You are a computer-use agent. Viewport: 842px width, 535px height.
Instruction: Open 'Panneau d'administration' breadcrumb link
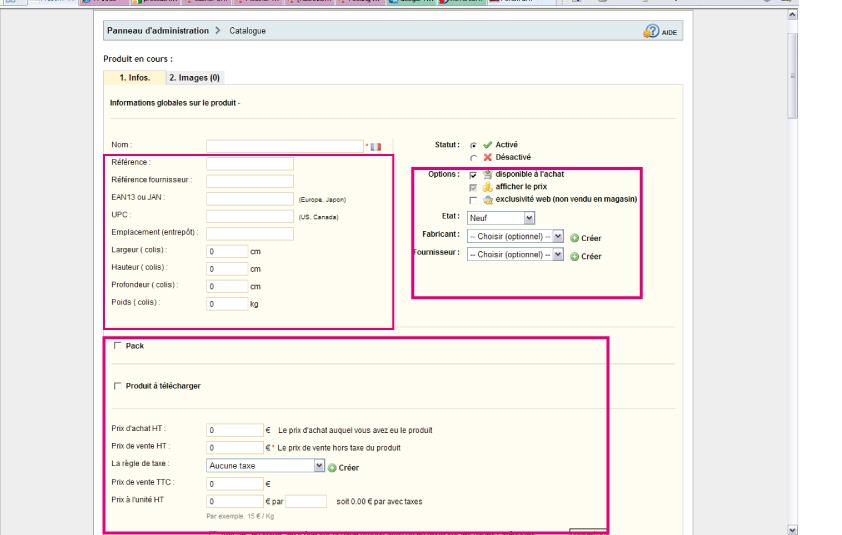pyautogui.click(x=158, y=31)
